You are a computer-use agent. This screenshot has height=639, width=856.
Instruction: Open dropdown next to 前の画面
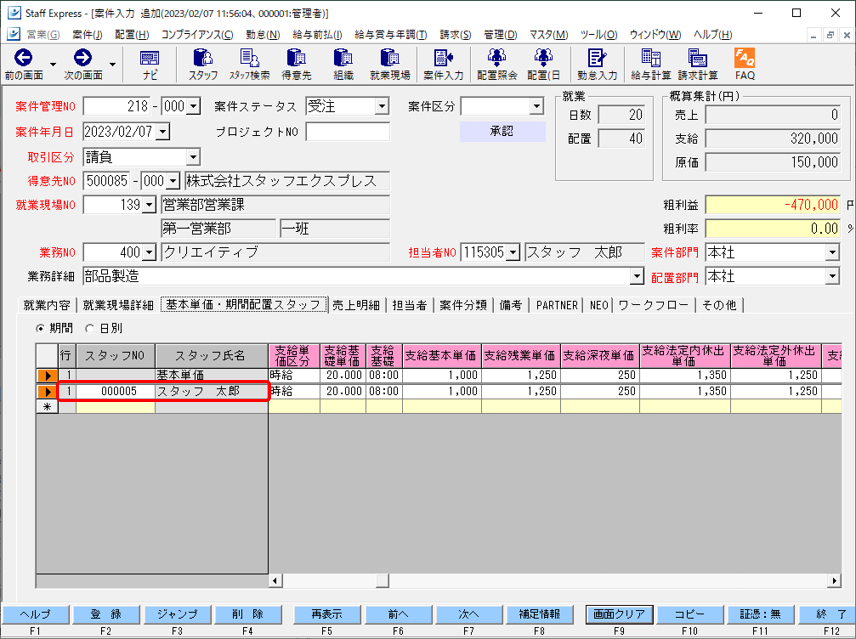(x=53, y=64)
